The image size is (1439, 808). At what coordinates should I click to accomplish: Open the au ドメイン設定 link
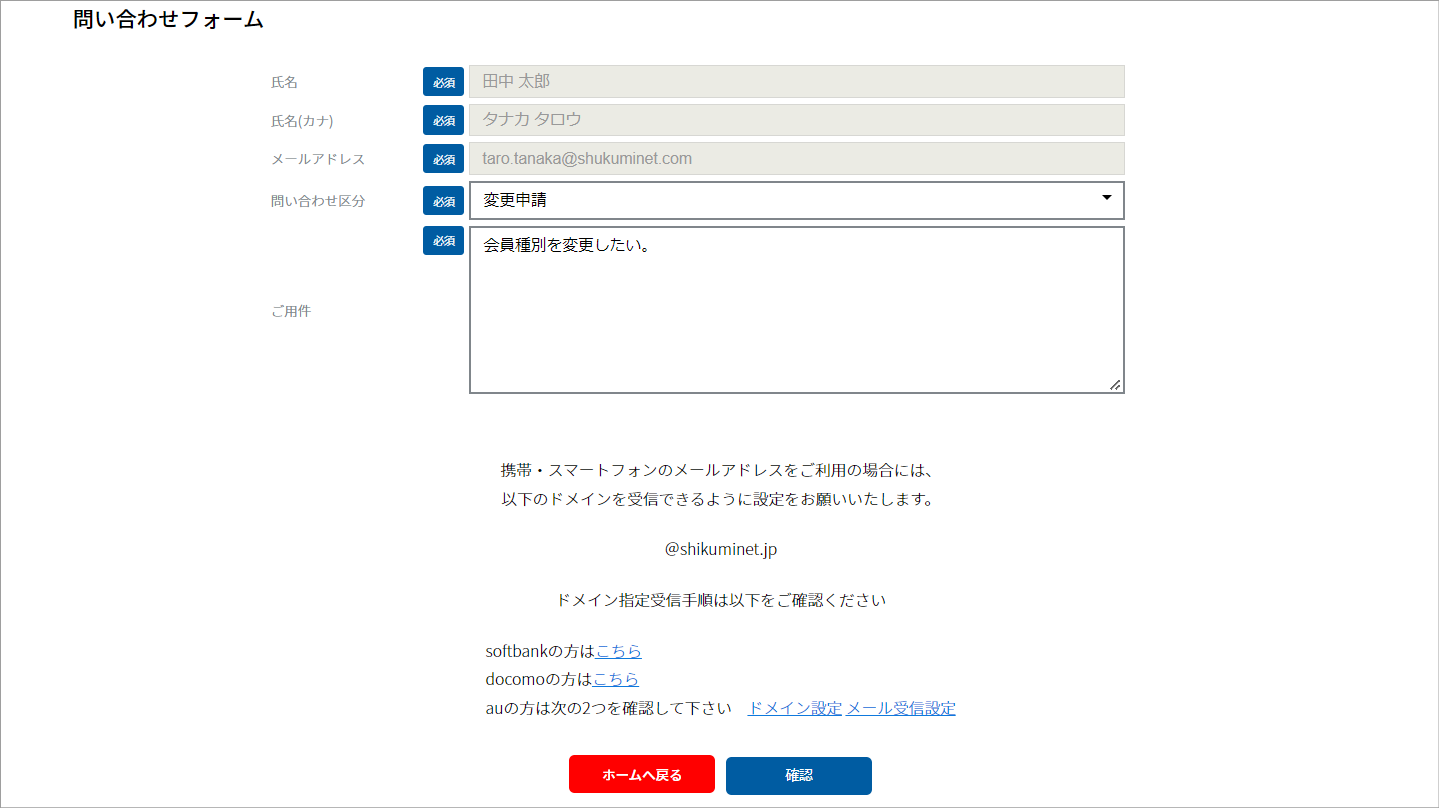(x=795, y=708)
